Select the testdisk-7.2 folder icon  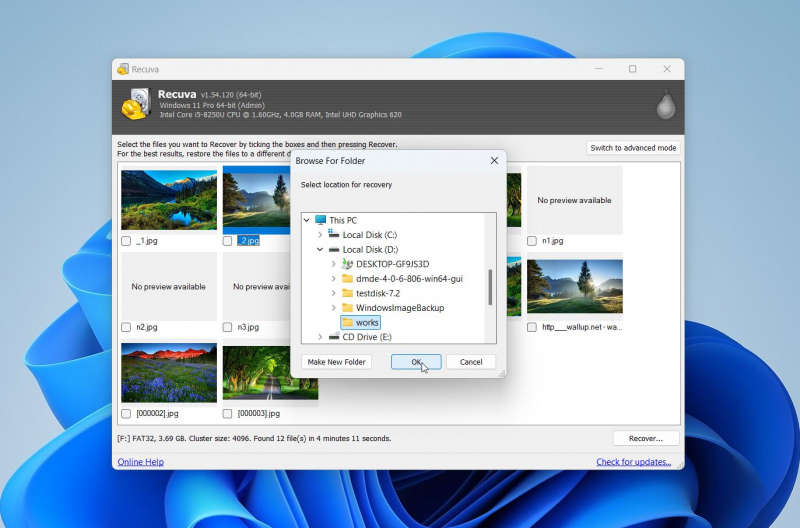point(347,293)
